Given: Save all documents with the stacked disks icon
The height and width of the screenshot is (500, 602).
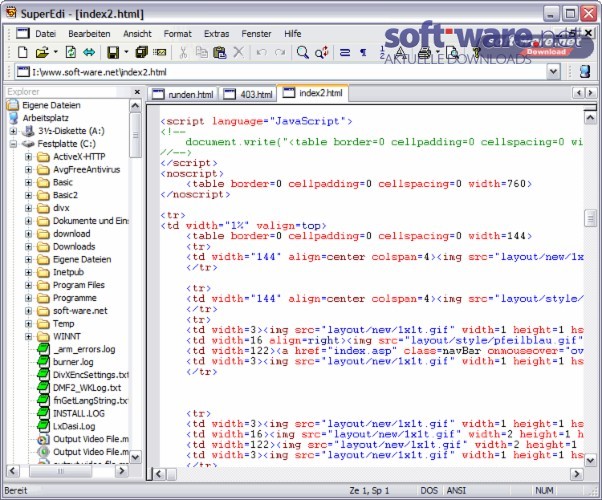Looking at the screenshot, I should (142, 52).
